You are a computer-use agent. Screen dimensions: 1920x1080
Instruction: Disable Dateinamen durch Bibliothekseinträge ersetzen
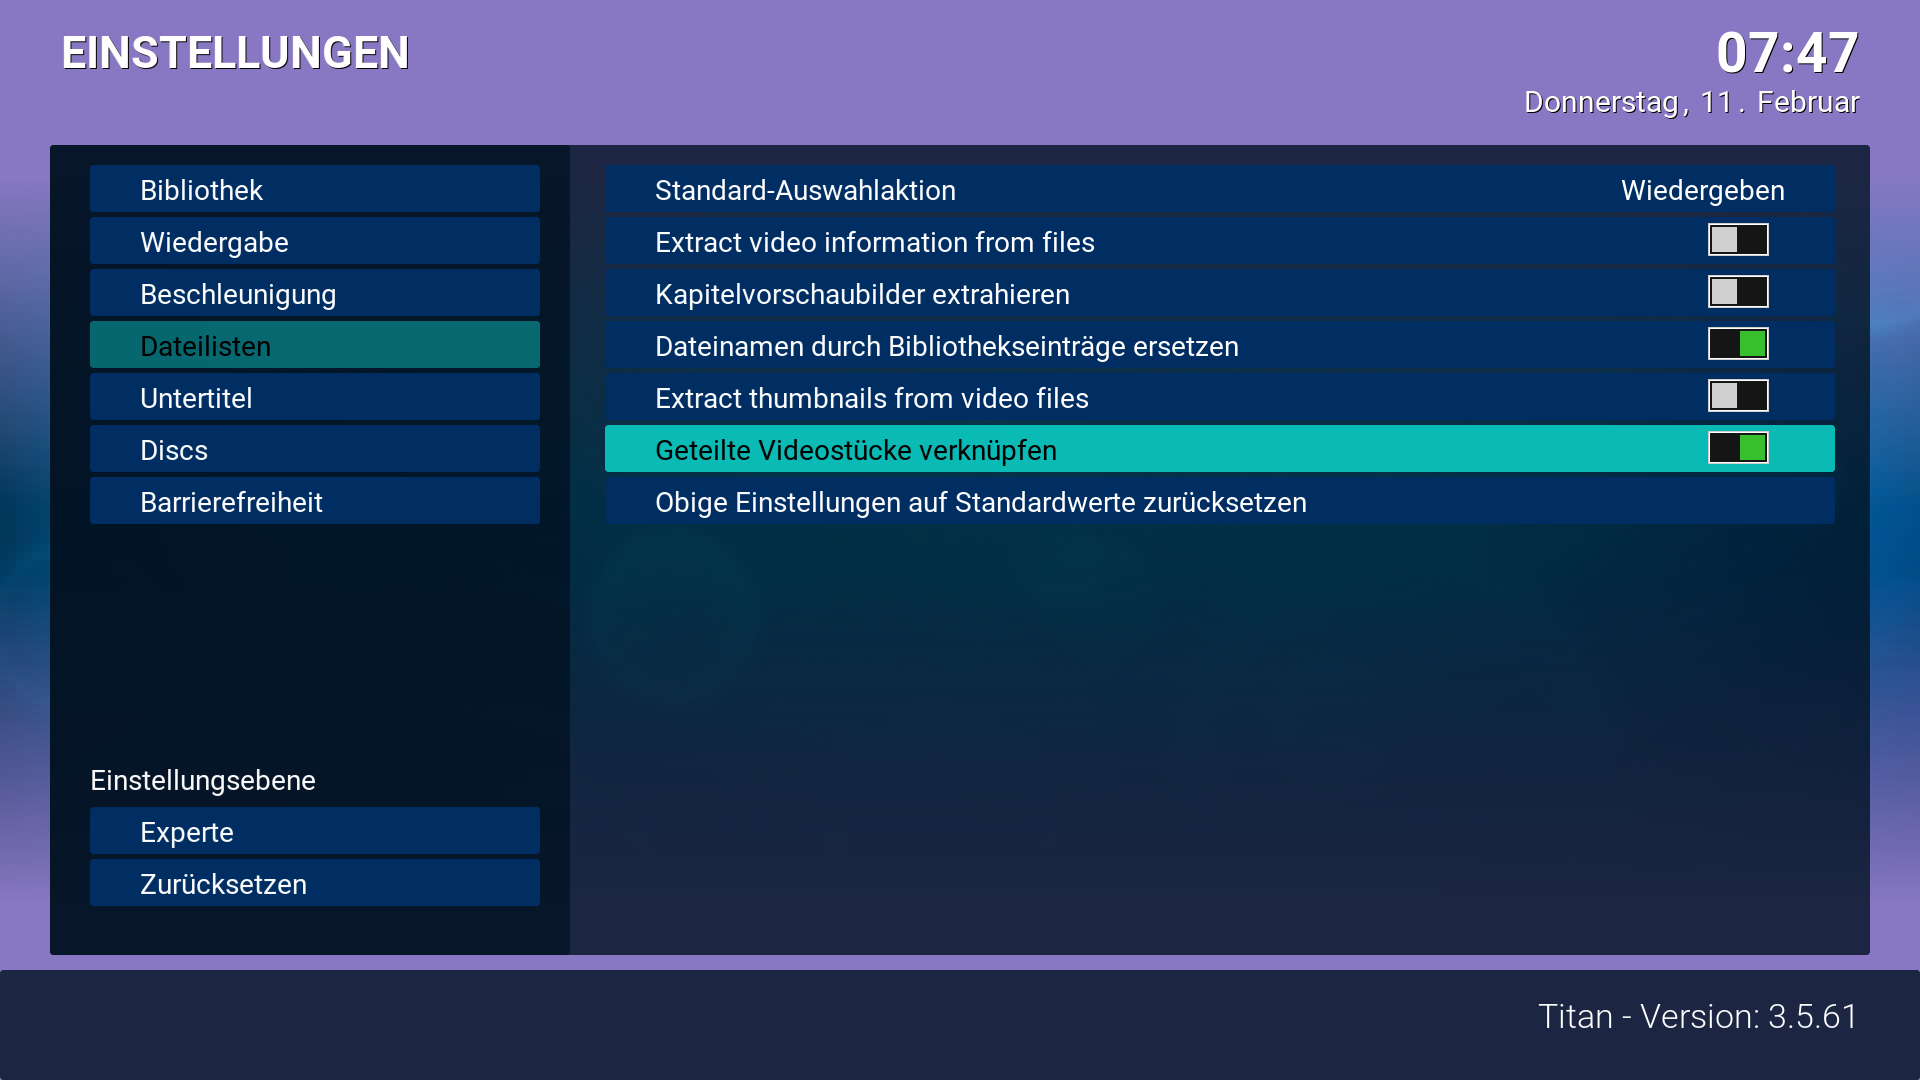pyautogui.click(x=1738, y=344)
